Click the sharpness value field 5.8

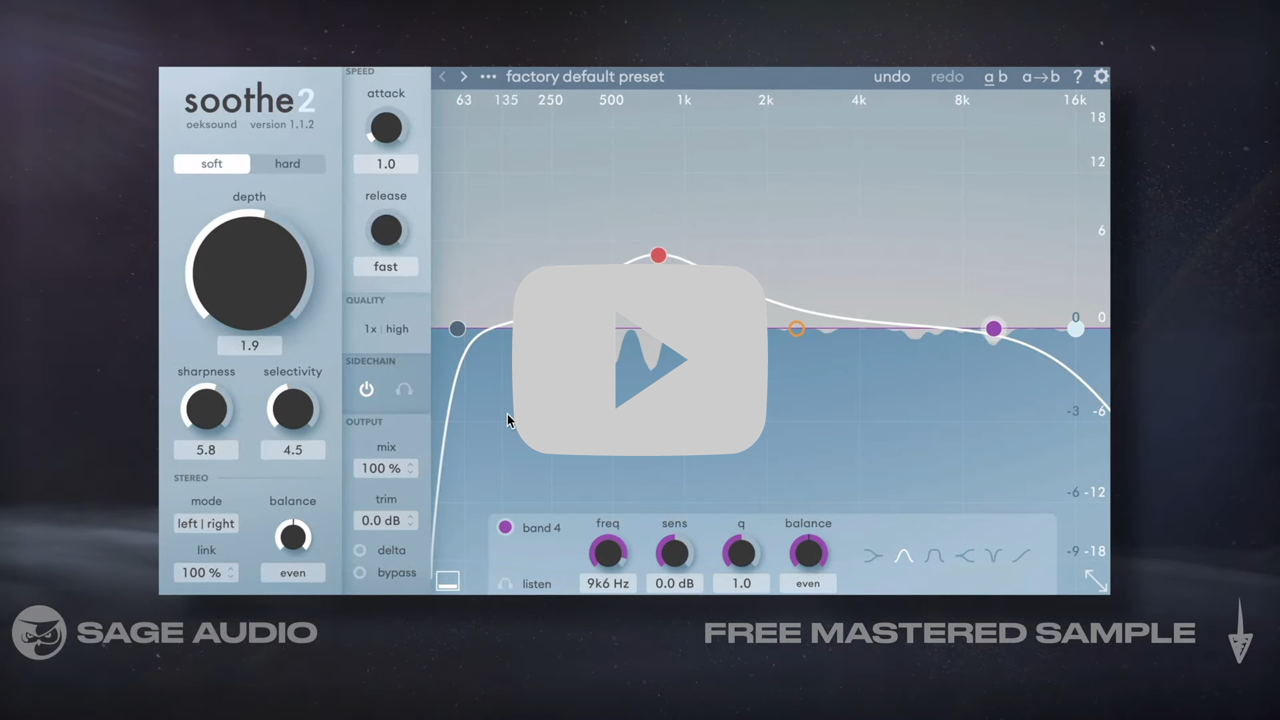coord(206,450)
